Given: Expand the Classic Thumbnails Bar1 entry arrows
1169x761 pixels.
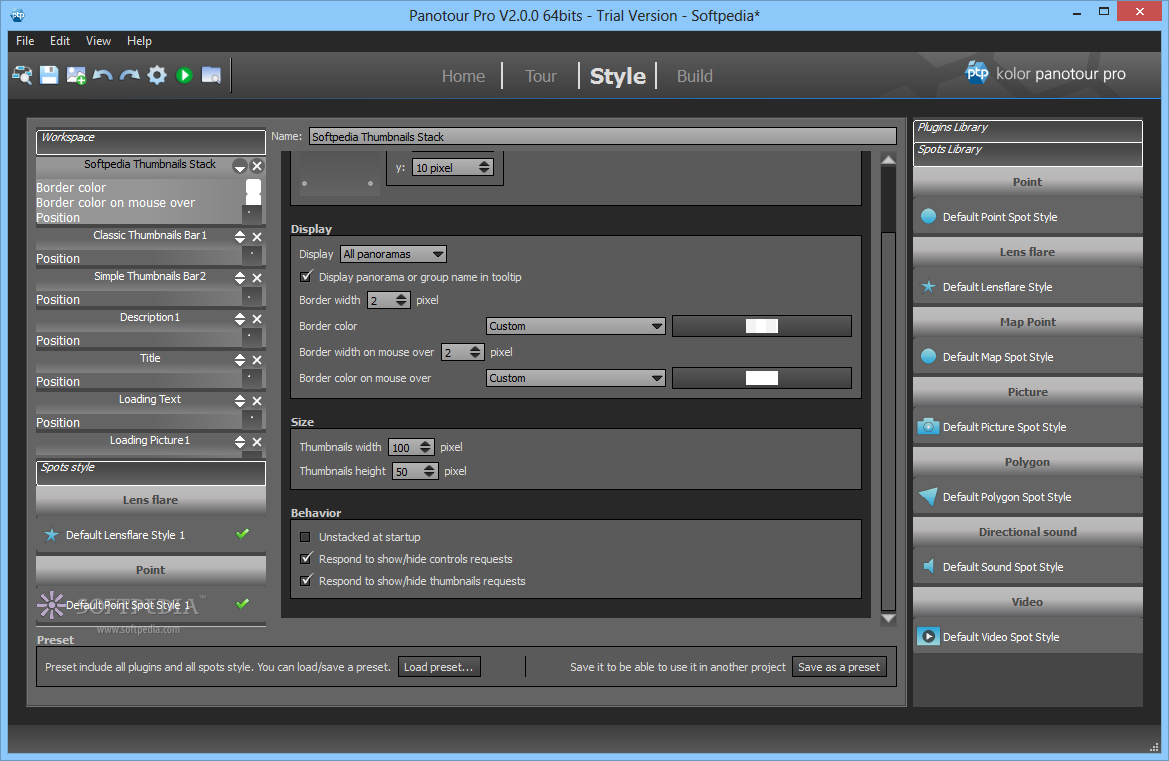Looking at the screenshot, I should click(239, 237).
